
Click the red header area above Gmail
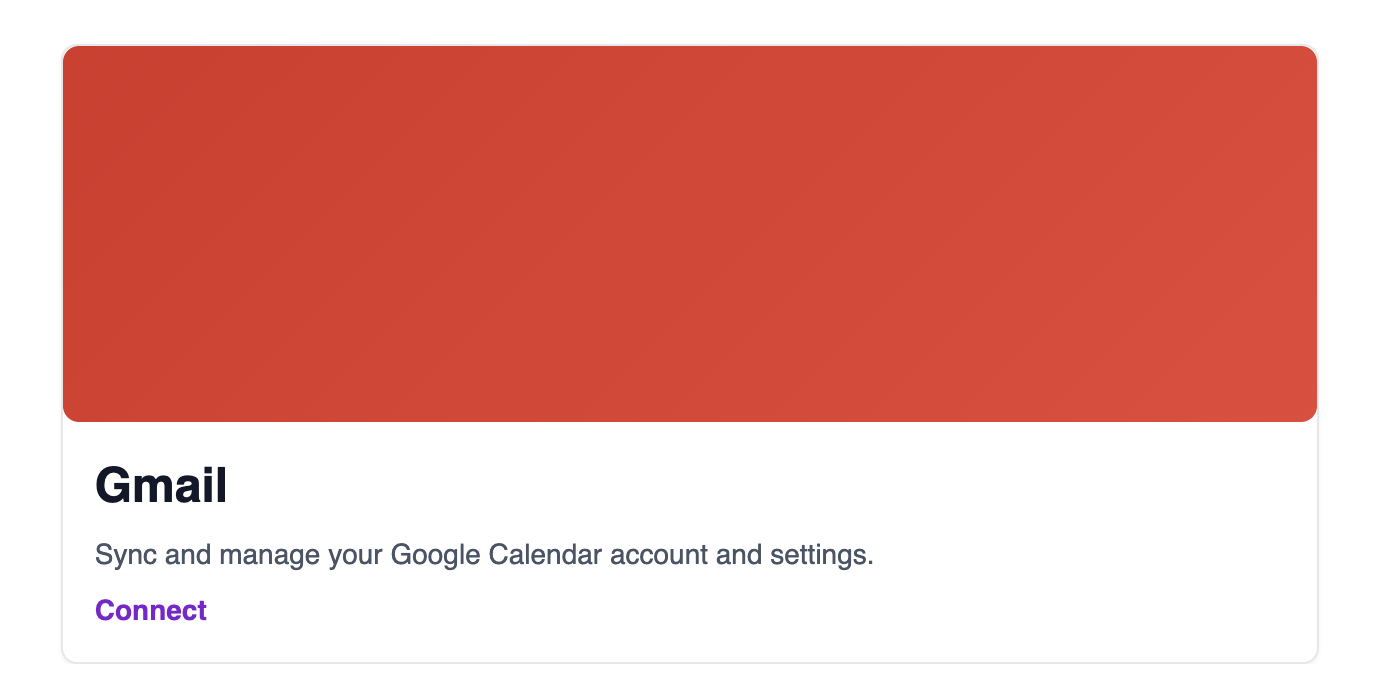click(x=689, y=234)
